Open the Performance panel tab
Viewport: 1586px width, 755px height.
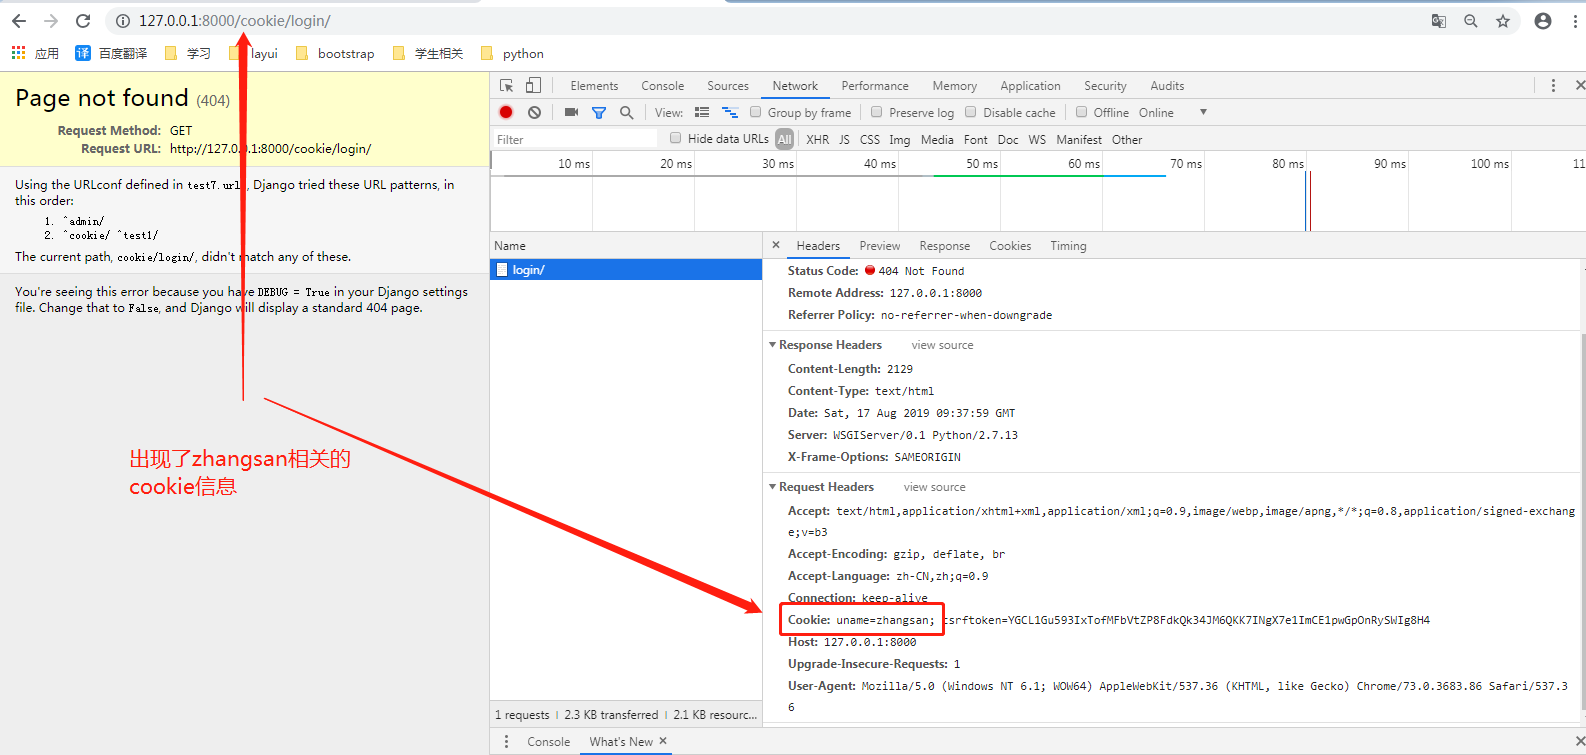point(875,86)
